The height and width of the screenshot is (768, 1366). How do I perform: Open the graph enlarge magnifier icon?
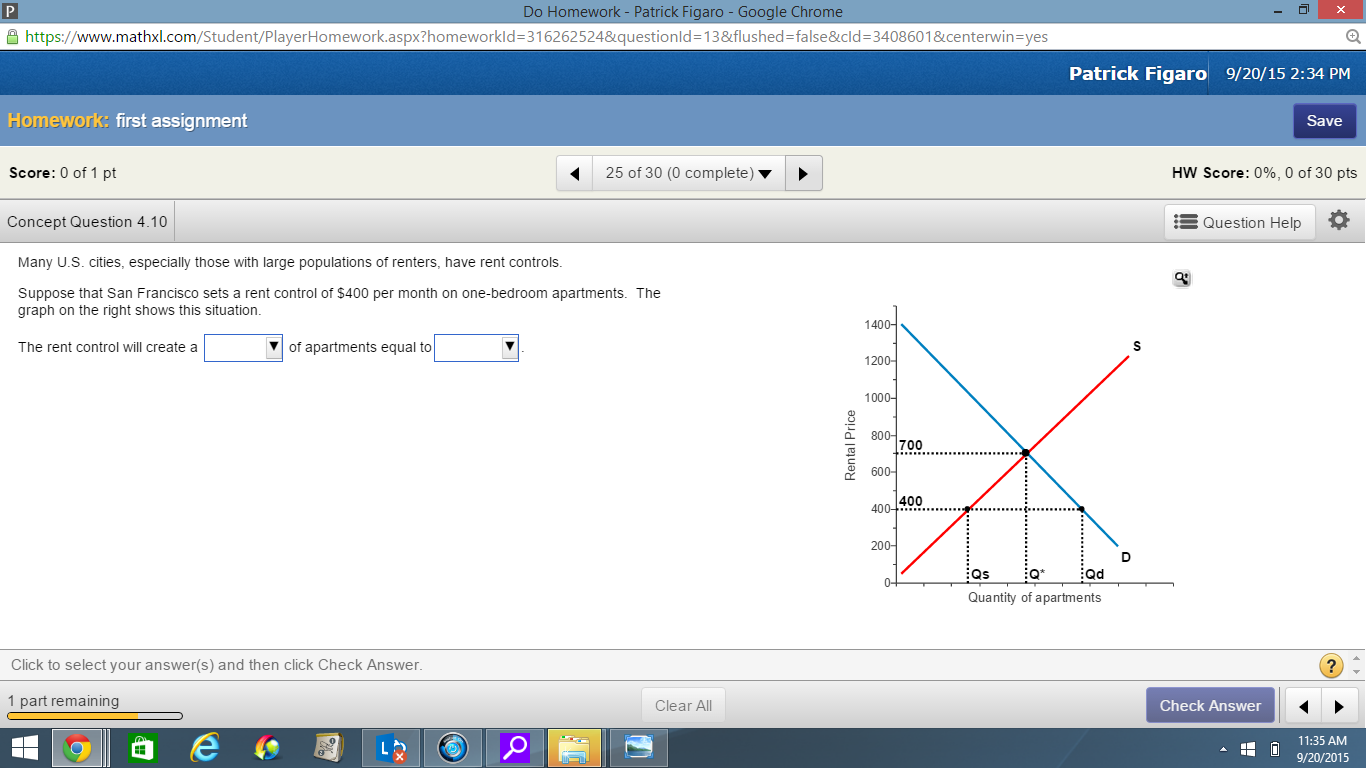click(1181, 278)
